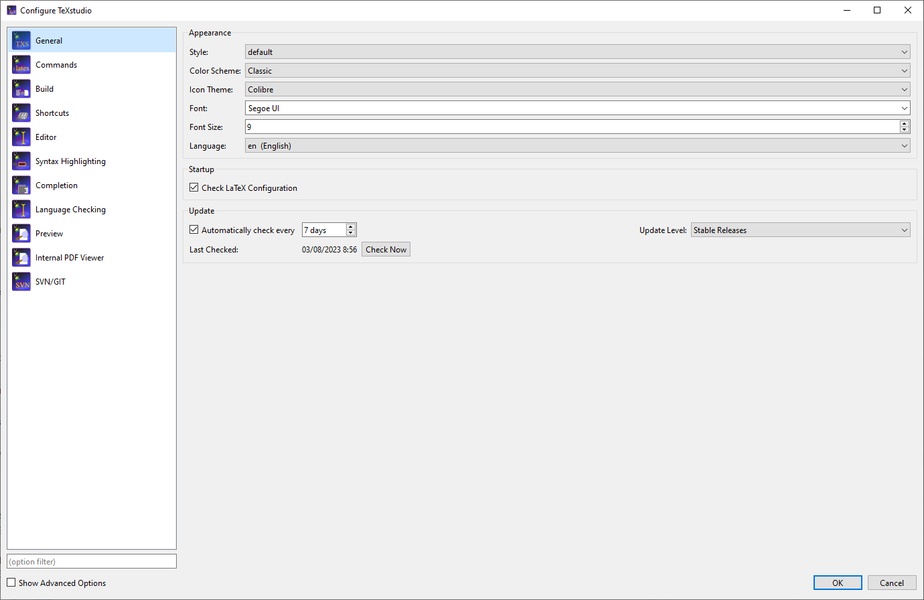Viewport: 924px width, 600px height.
Task: Select the Syntax Highlighting label
Action: pyautogui.click(x=70, y=161)
